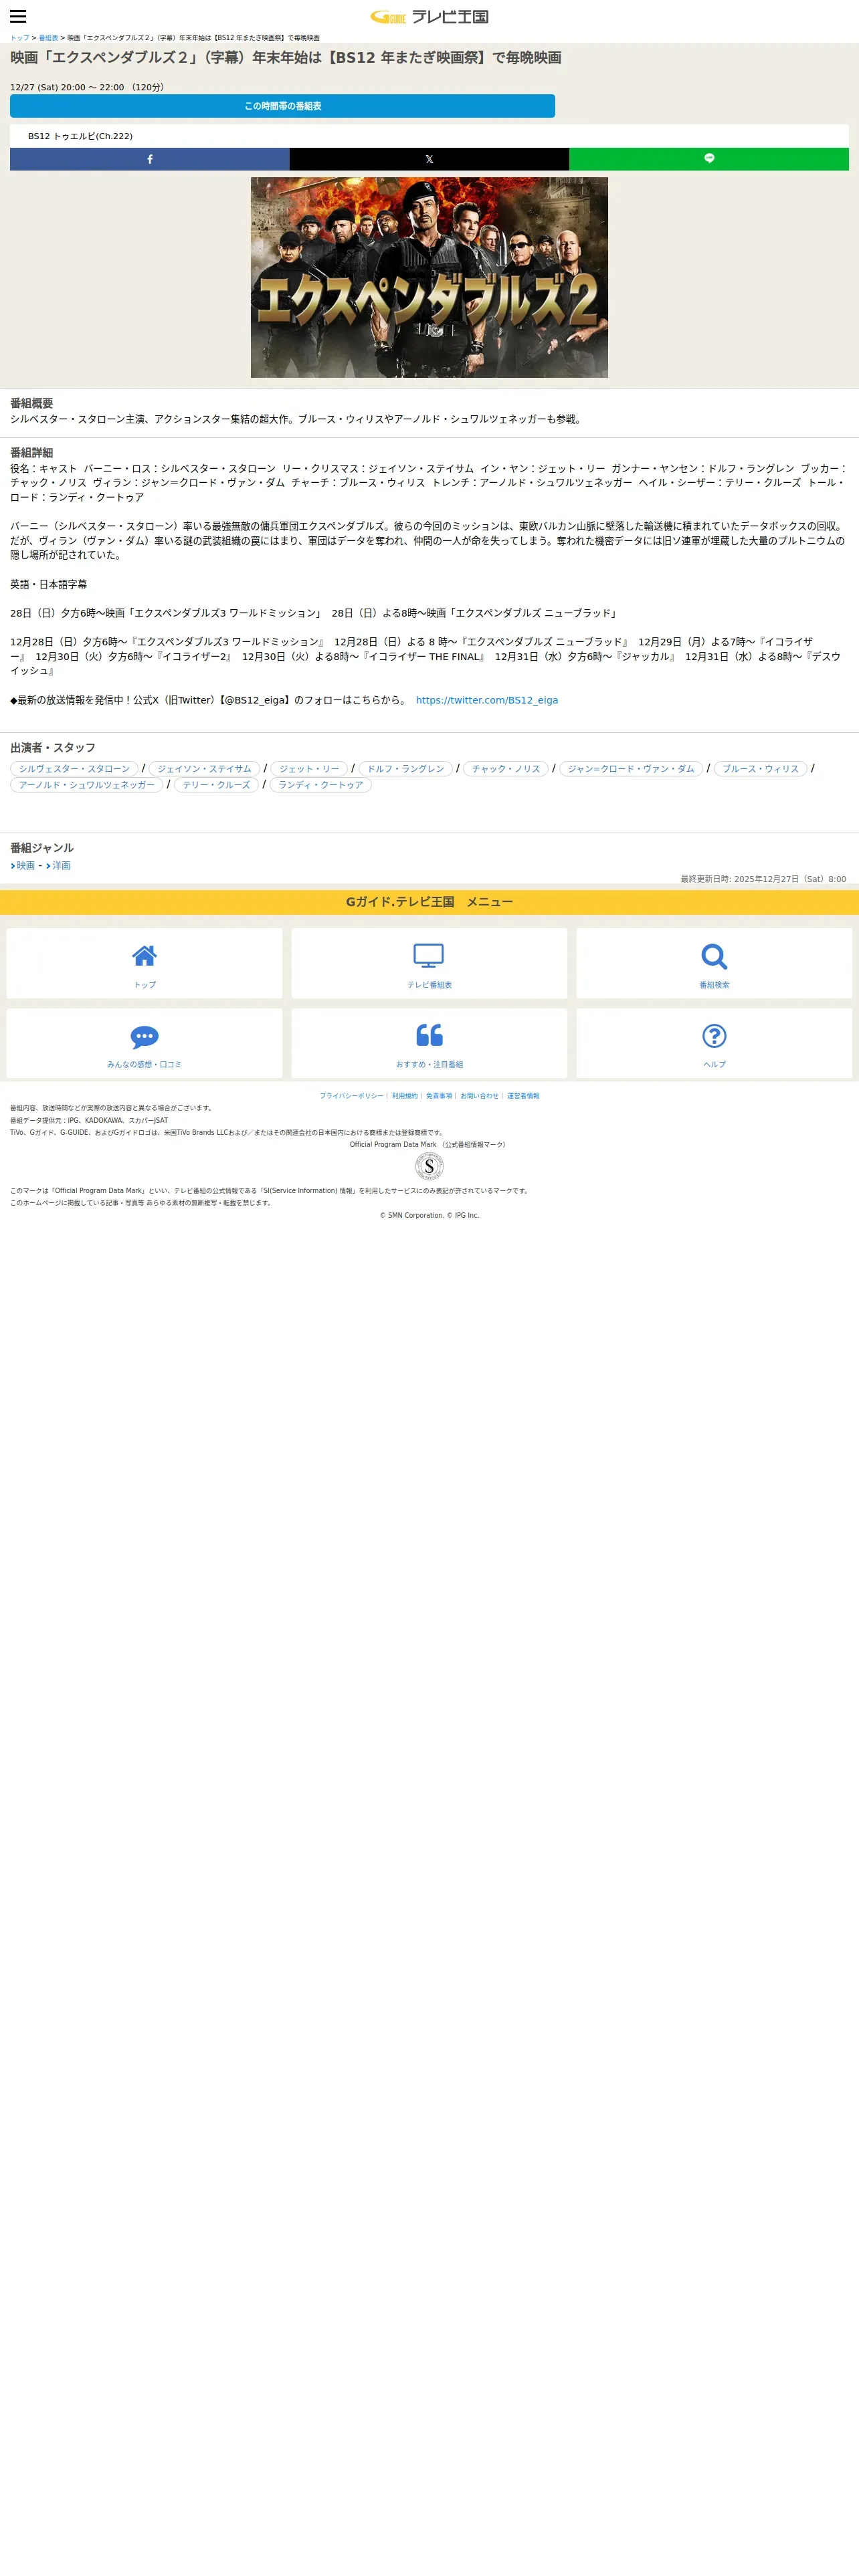Click speech bubble icon みんなの感想・口コミ
The height and width of the screenshot is (2576, 859).
pyautogui.click(x=144, y=1043)
